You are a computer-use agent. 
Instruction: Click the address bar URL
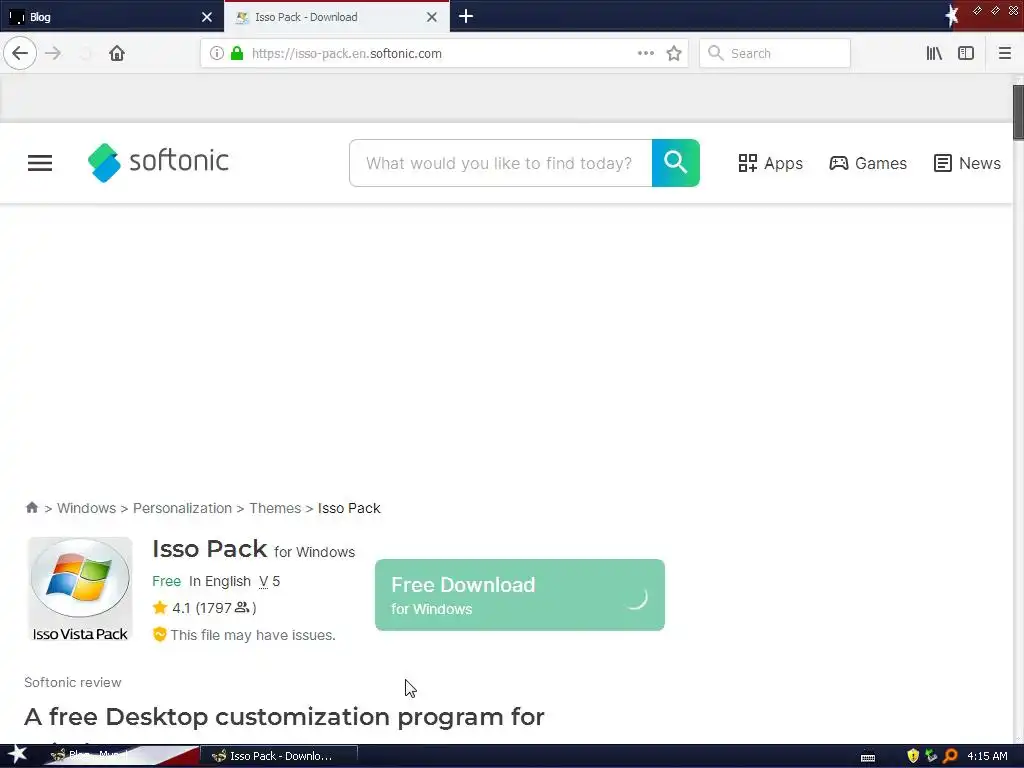click(x=347, y=54)
